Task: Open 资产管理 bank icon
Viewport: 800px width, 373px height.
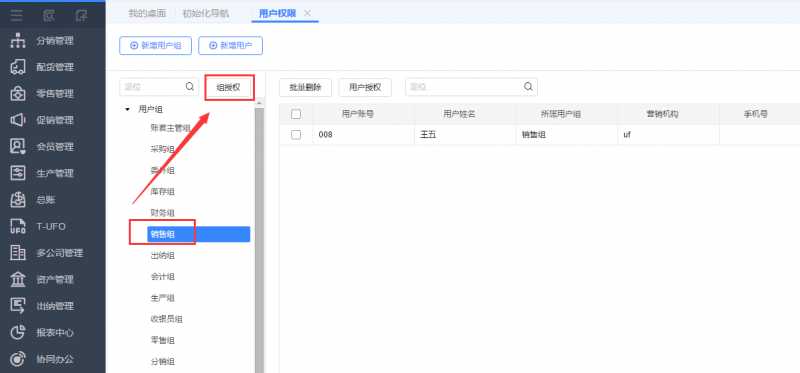Action: point(18,280)
